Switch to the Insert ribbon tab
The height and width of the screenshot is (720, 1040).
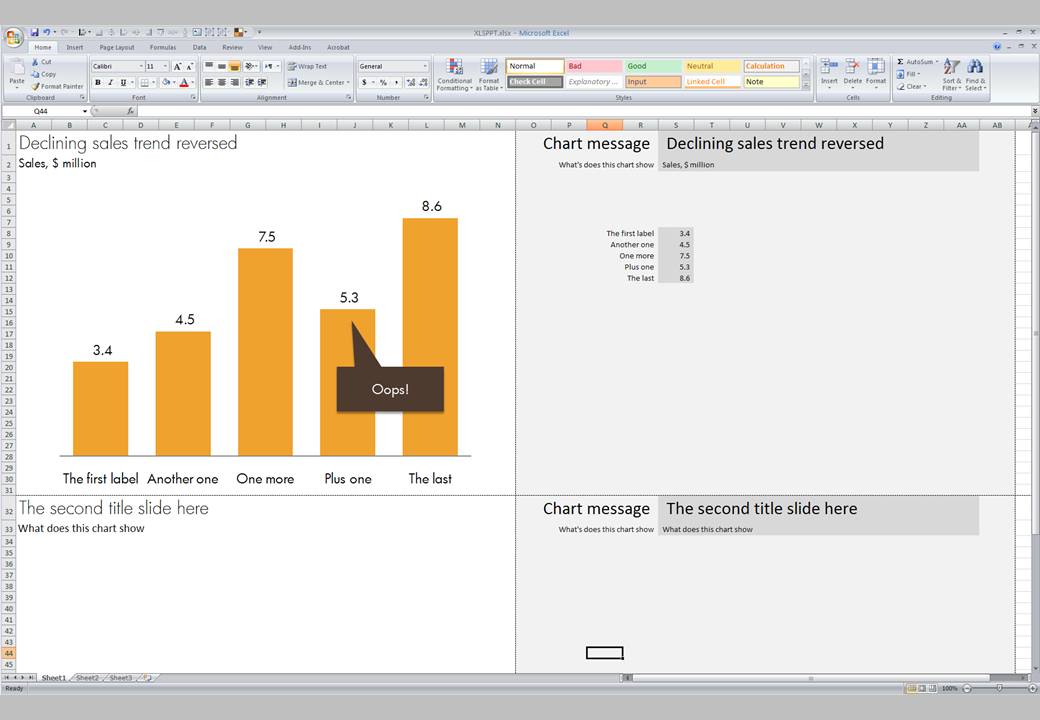point(74,47)
